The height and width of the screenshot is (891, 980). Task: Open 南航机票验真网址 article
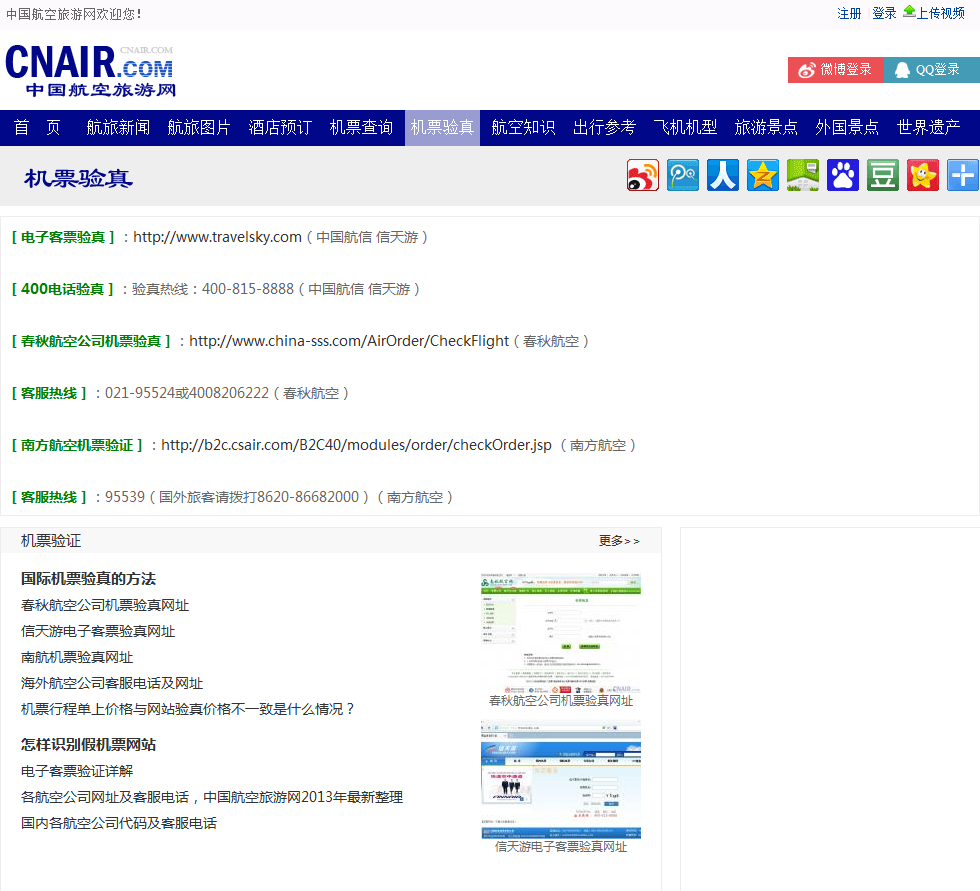[77, 657]
